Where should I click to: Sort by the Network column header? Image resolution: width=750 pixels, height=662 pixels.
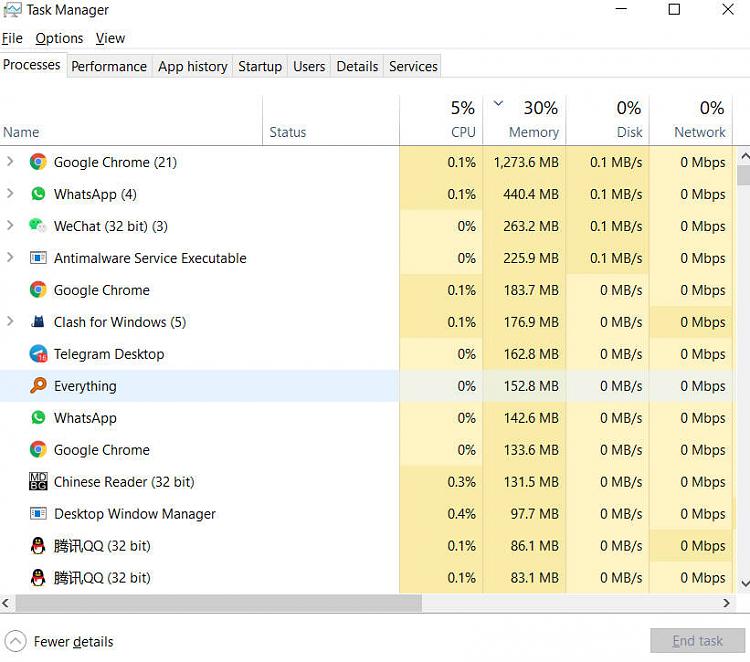pos(691,121)
